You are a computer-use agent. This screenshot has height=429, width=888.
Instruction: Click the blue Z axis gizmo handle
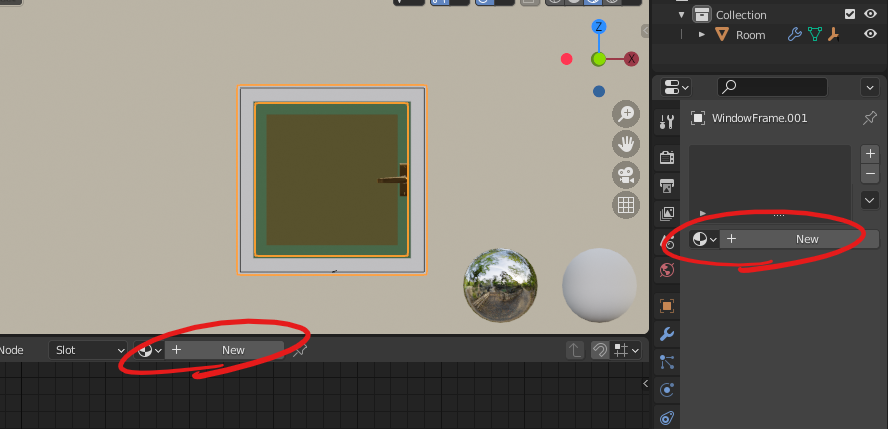(x=599, y=27)
